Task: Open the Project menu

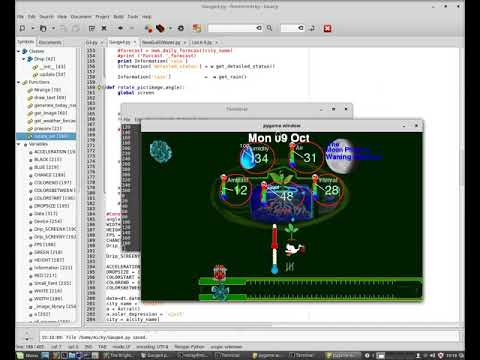Action: [102, 16]
